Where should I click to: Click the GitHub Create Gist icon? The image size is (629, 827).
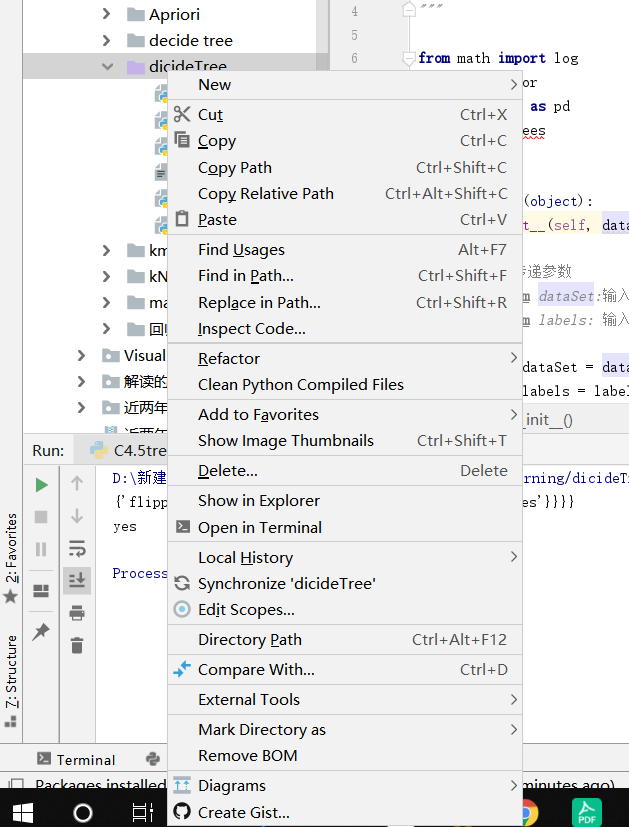coord(182,811)
